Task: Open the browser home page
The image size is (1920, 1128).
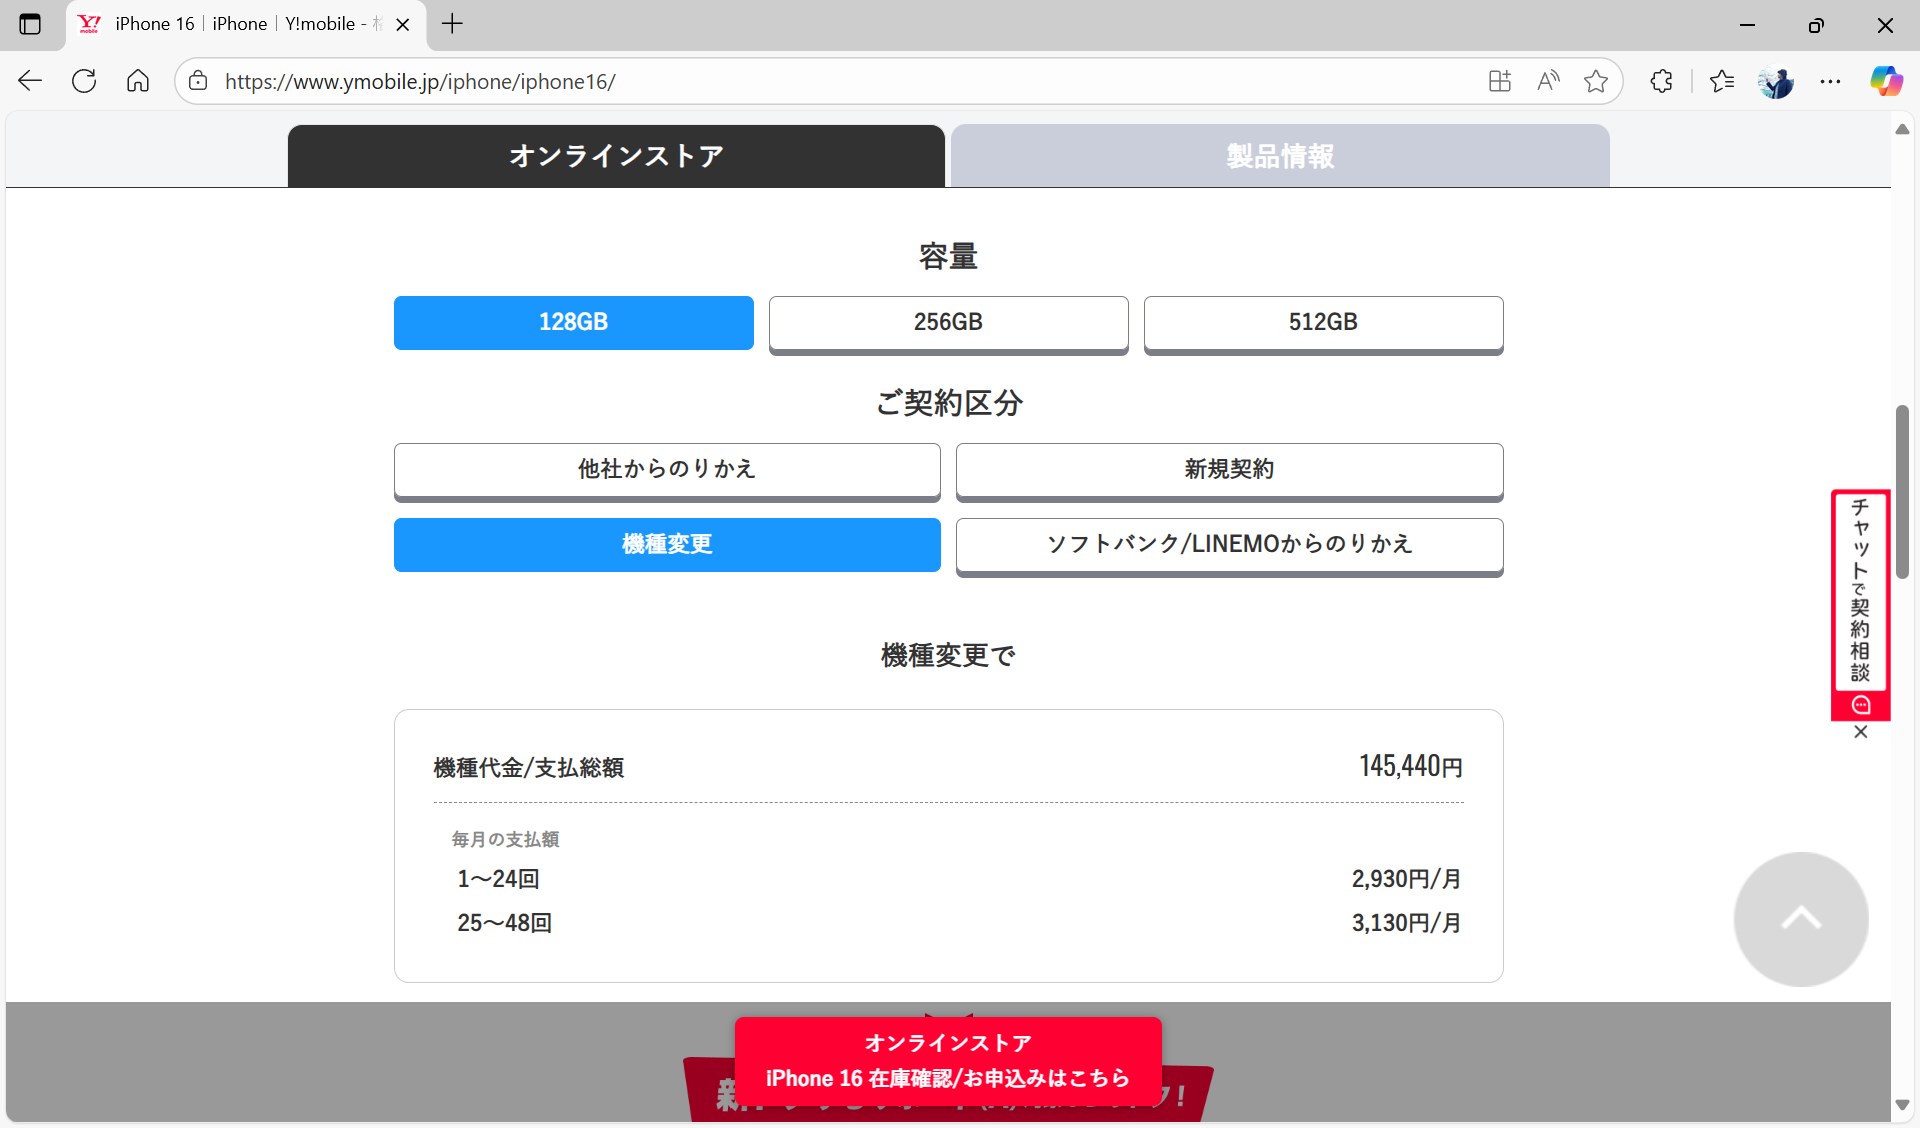Action: pyautogui.click(x=138, y=81)
